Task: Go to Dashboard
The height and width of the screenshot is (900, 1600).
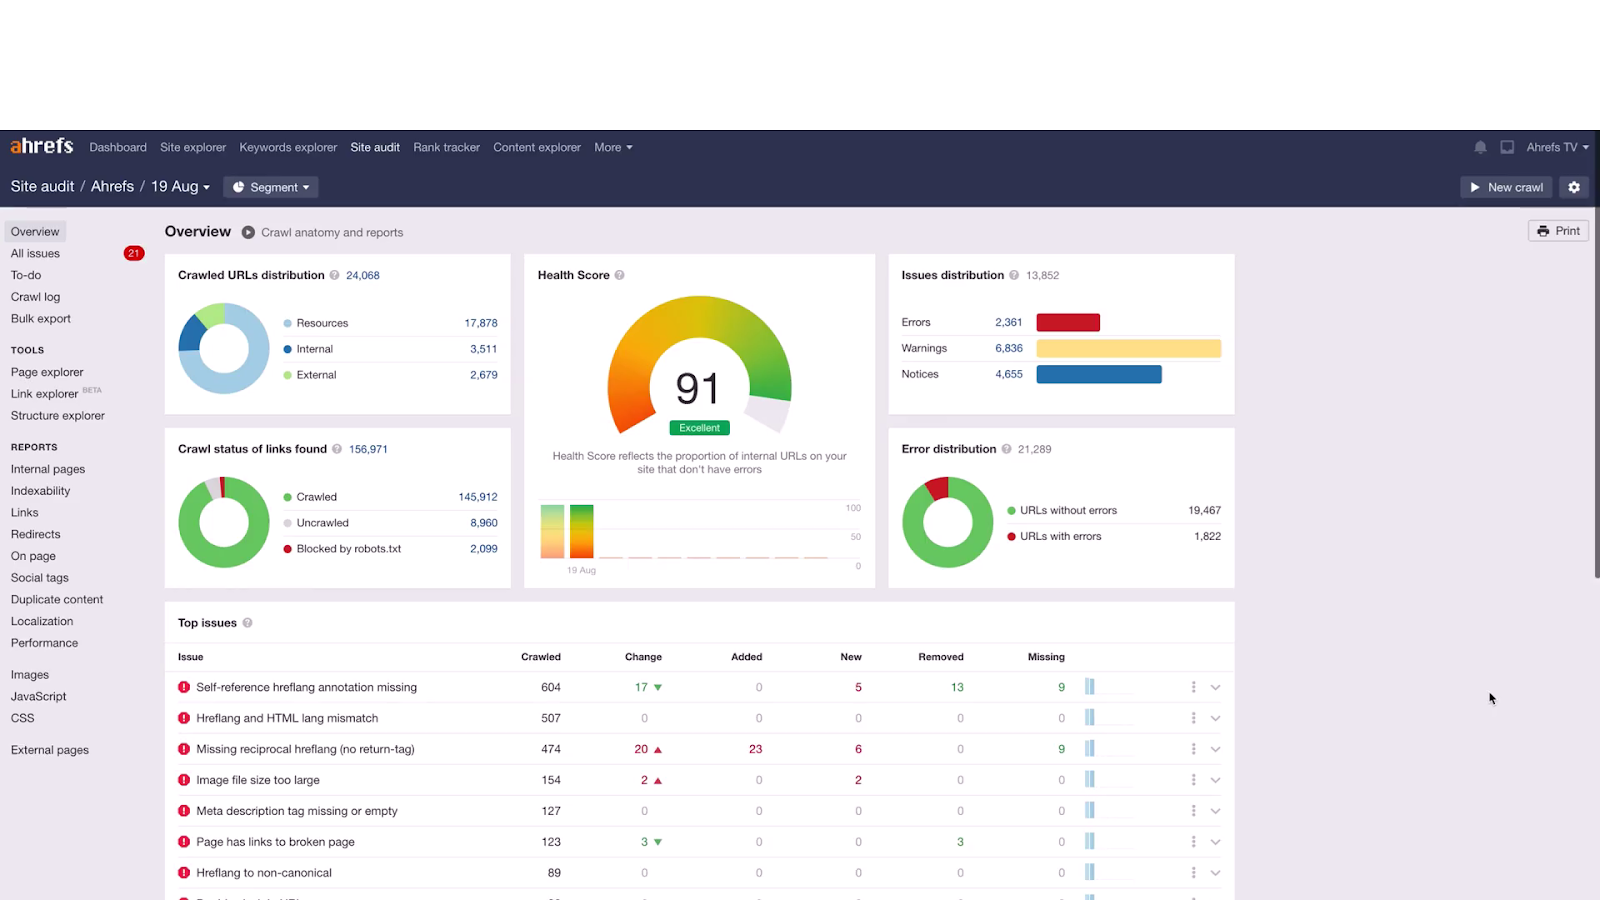Action: point(118,147)
